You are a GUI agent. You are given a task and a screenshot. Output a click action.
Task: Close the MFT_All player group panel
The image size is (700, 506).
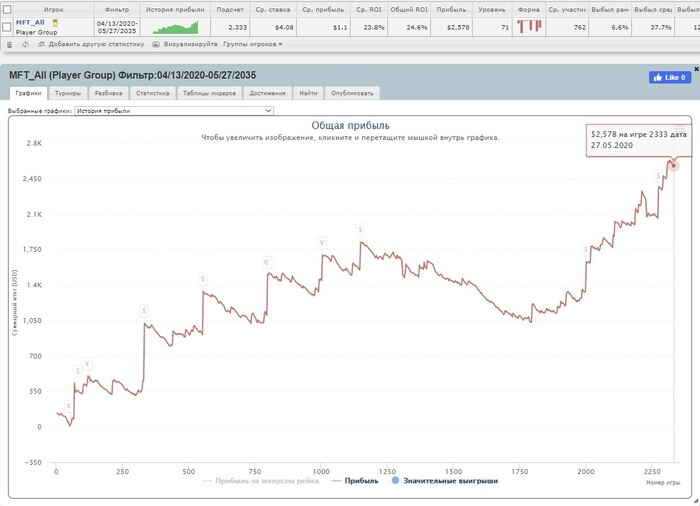(696, 69)
